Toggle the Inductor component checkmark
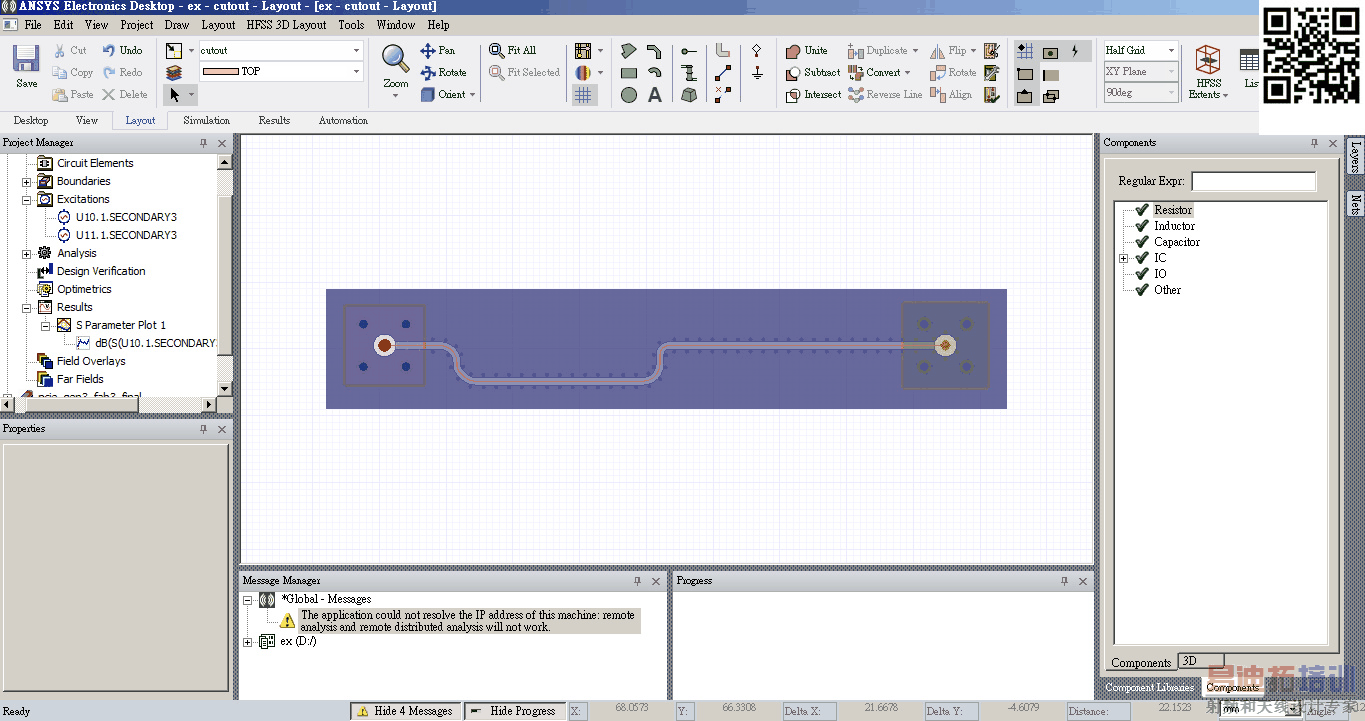The image size is (1365, 721). (x=1142, y=226)
